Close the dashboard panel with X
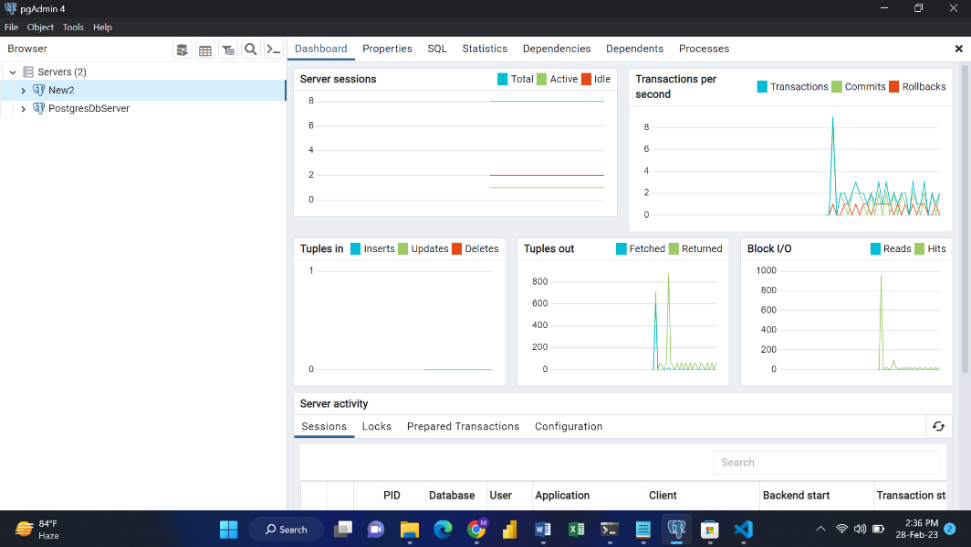 pos(959,48)
